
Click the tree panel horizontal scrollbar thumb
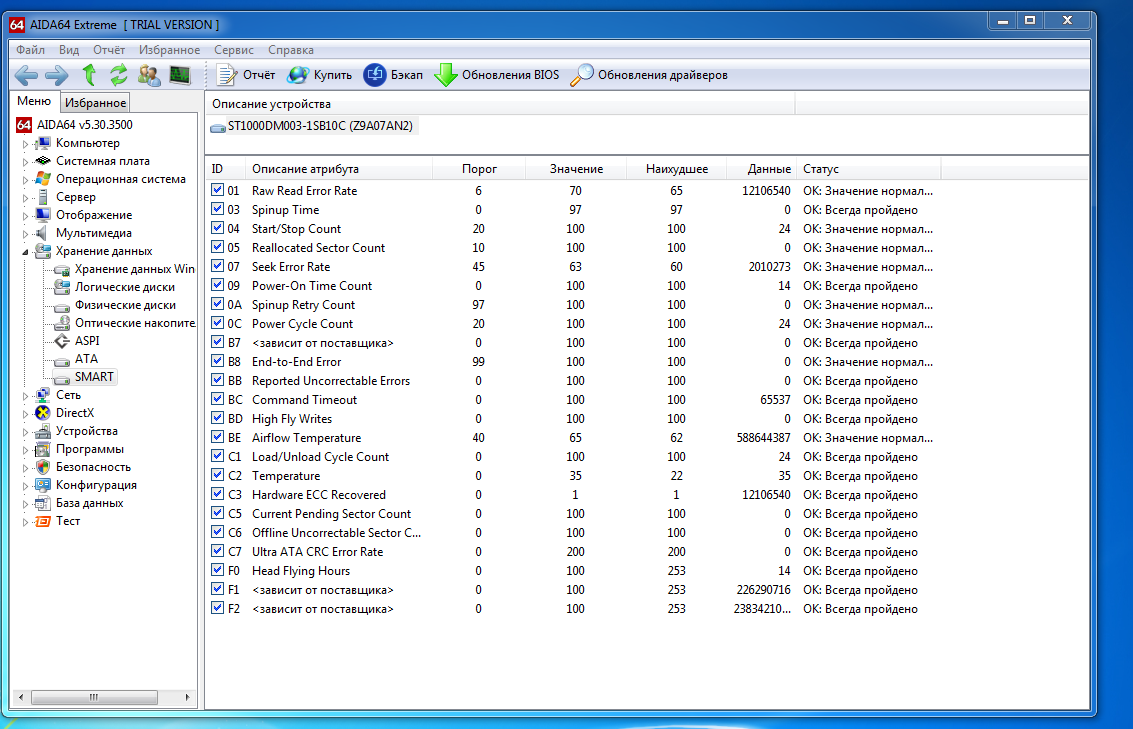(94, 697)
